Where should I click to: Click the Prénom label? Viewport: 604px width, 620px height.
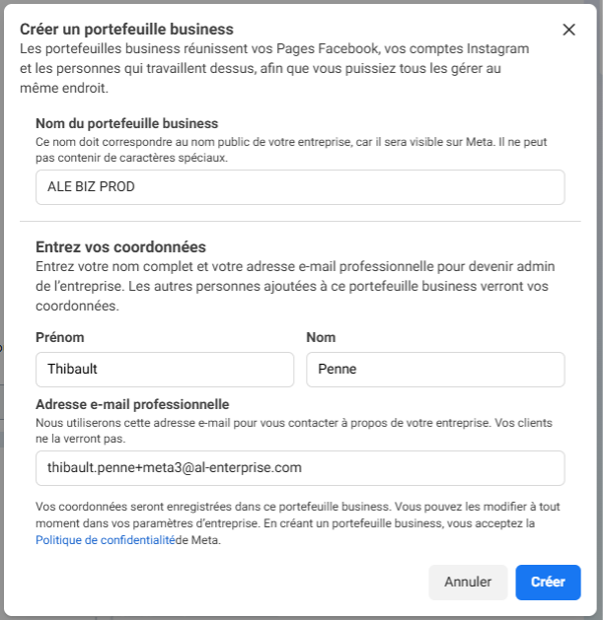coord(60,337)
